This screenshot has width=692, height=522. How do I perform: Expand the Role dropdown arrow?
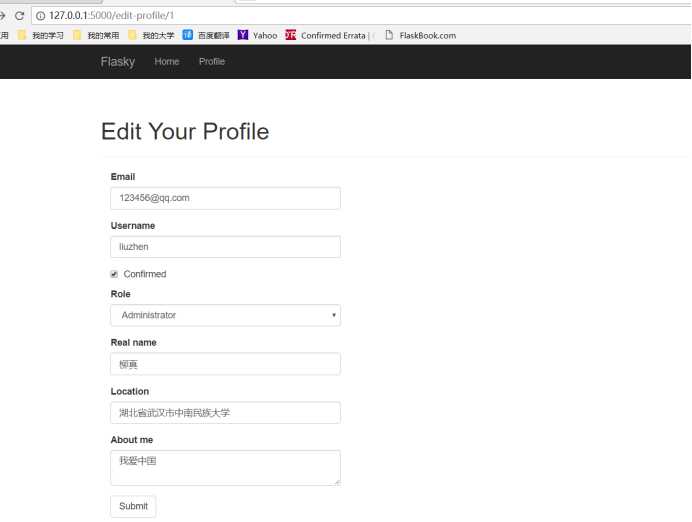pos(334,315)
